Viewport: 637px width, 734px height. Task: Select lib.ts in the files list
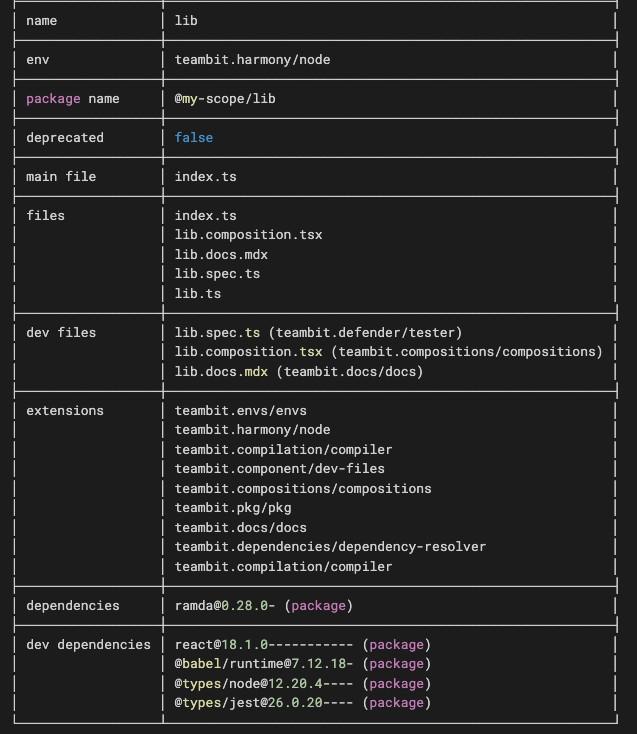(x=197, y=294)
